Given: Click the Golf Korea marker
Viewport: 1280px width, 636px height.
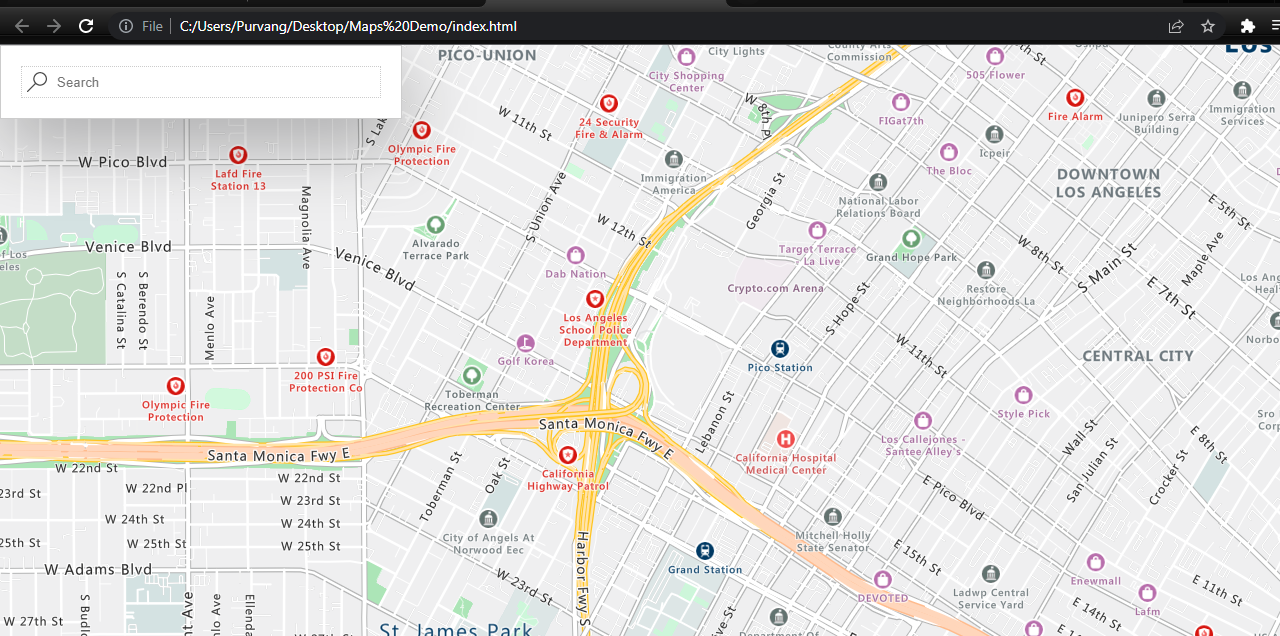Looking at the screenshot, I should pyautogui.click(x=526, y=343).
